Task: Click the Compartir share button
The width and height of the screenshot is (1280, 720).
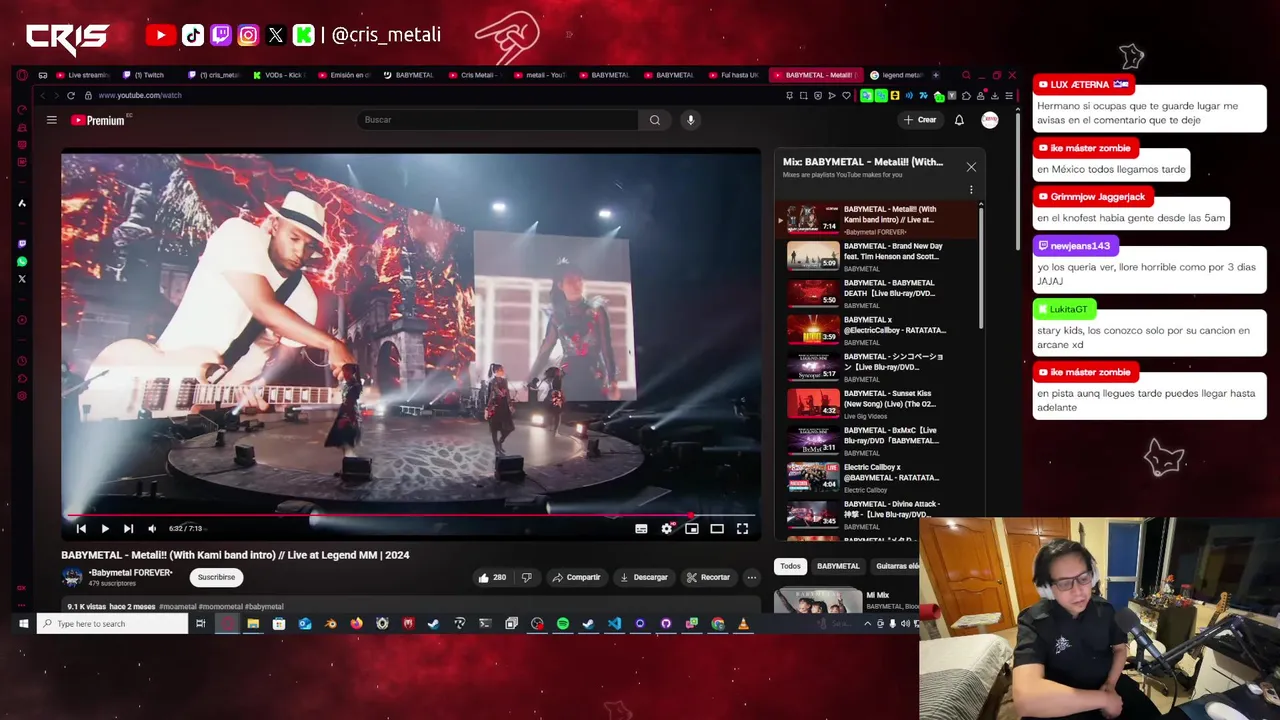Action: click(x=576, y=577)
